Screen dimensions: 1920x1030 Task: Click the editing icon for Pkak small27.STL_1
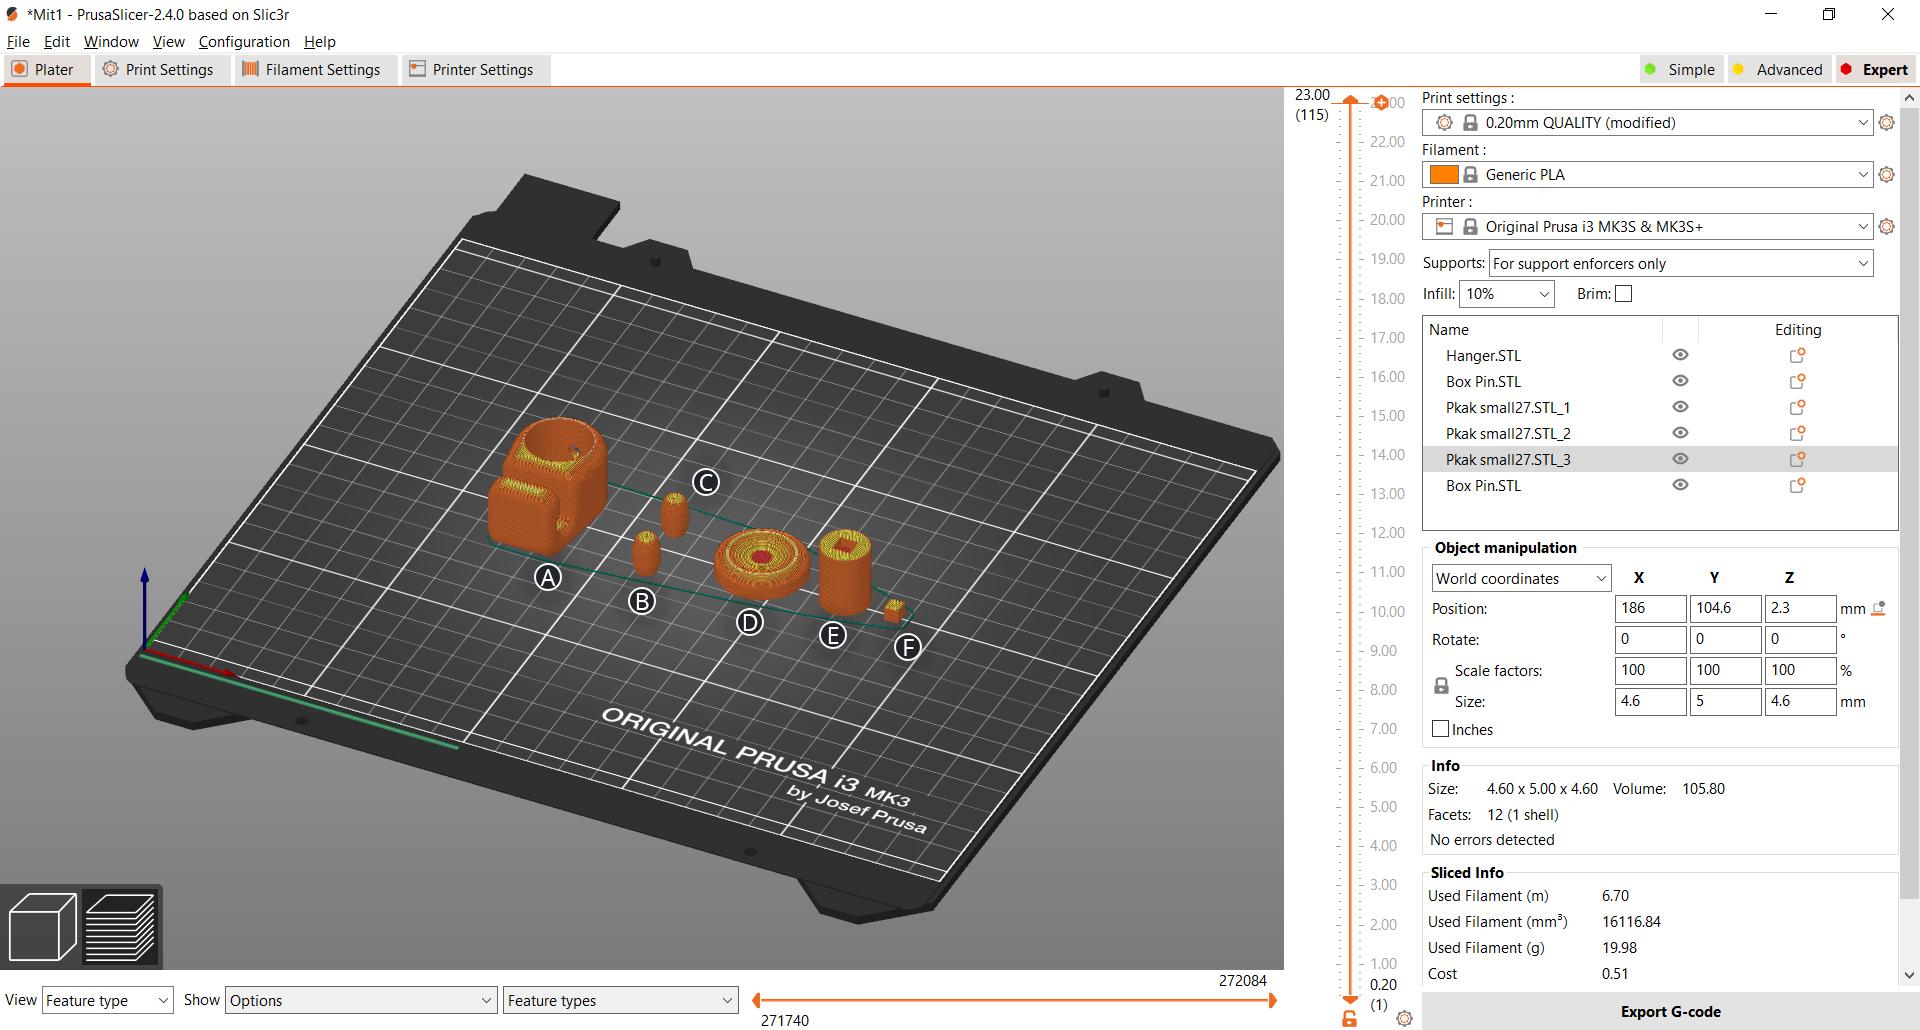pyautogui.click(x=1797, y=408)
